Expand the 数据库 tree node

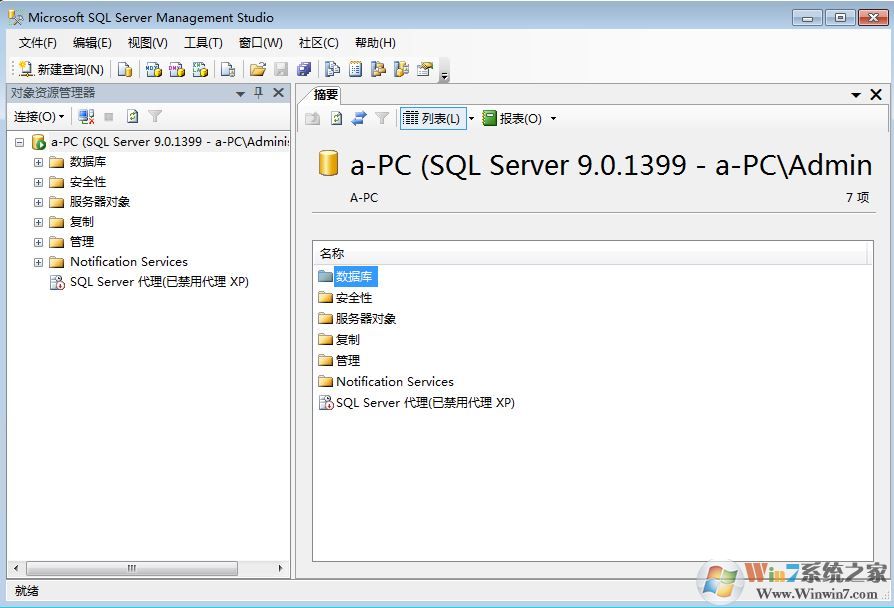[x=37, y=161]
